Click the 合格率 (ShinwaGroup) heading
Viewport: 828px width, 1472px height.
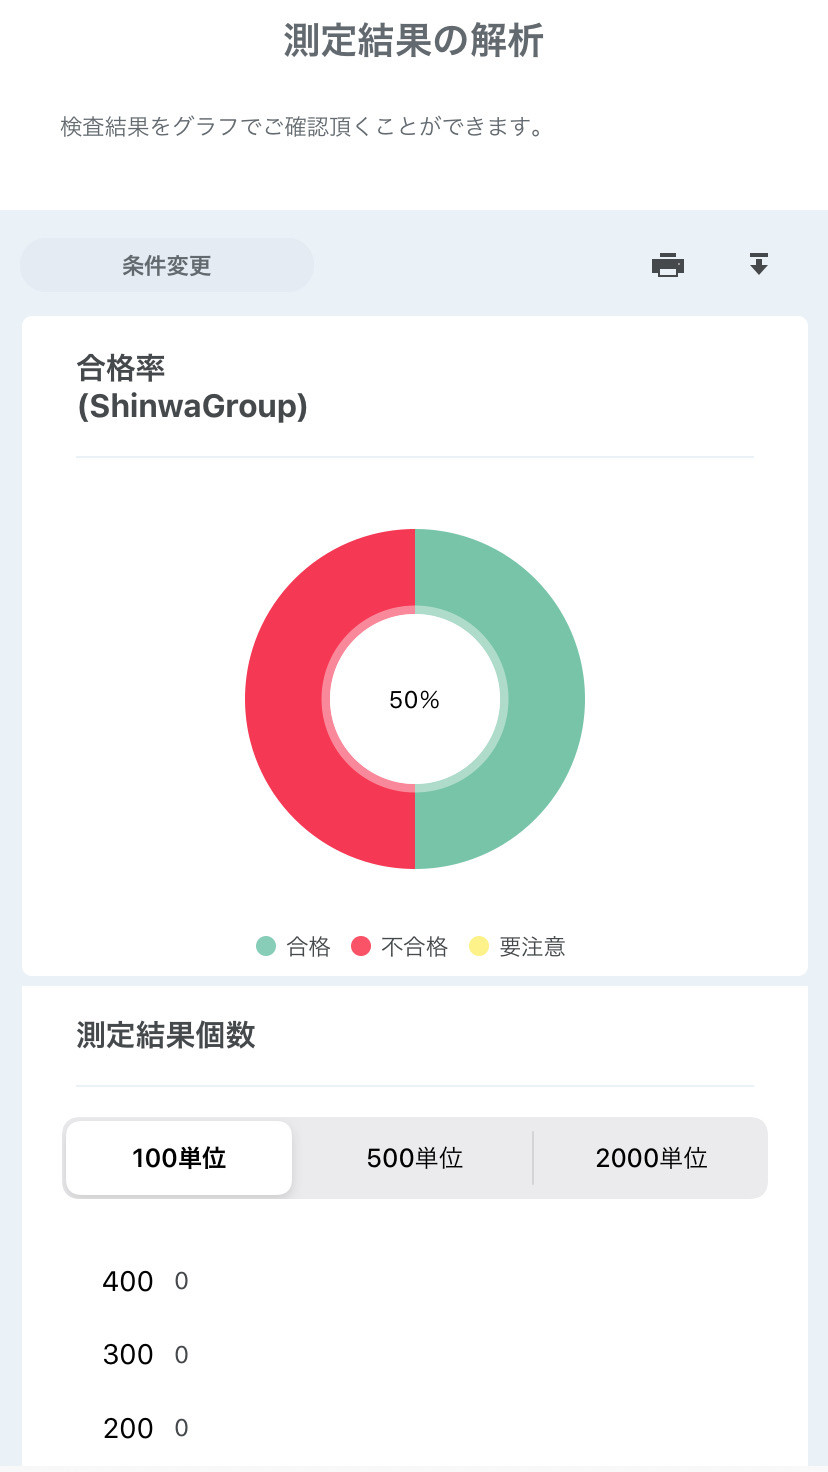point(192,388)
